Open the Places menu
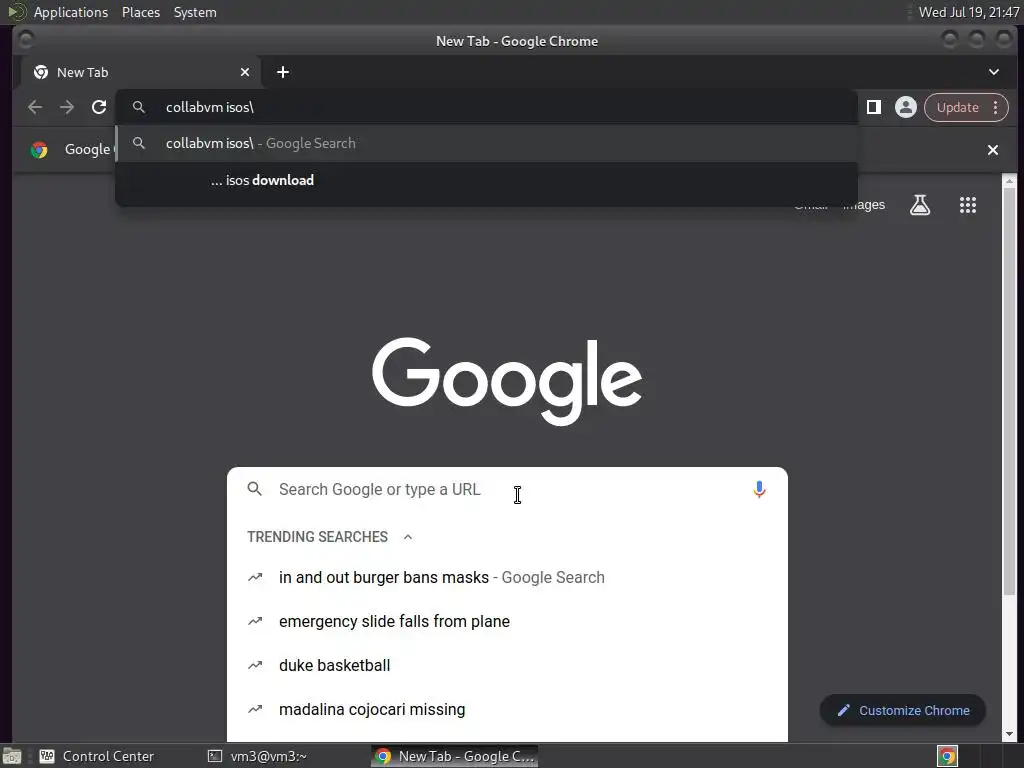 point(141,12)
